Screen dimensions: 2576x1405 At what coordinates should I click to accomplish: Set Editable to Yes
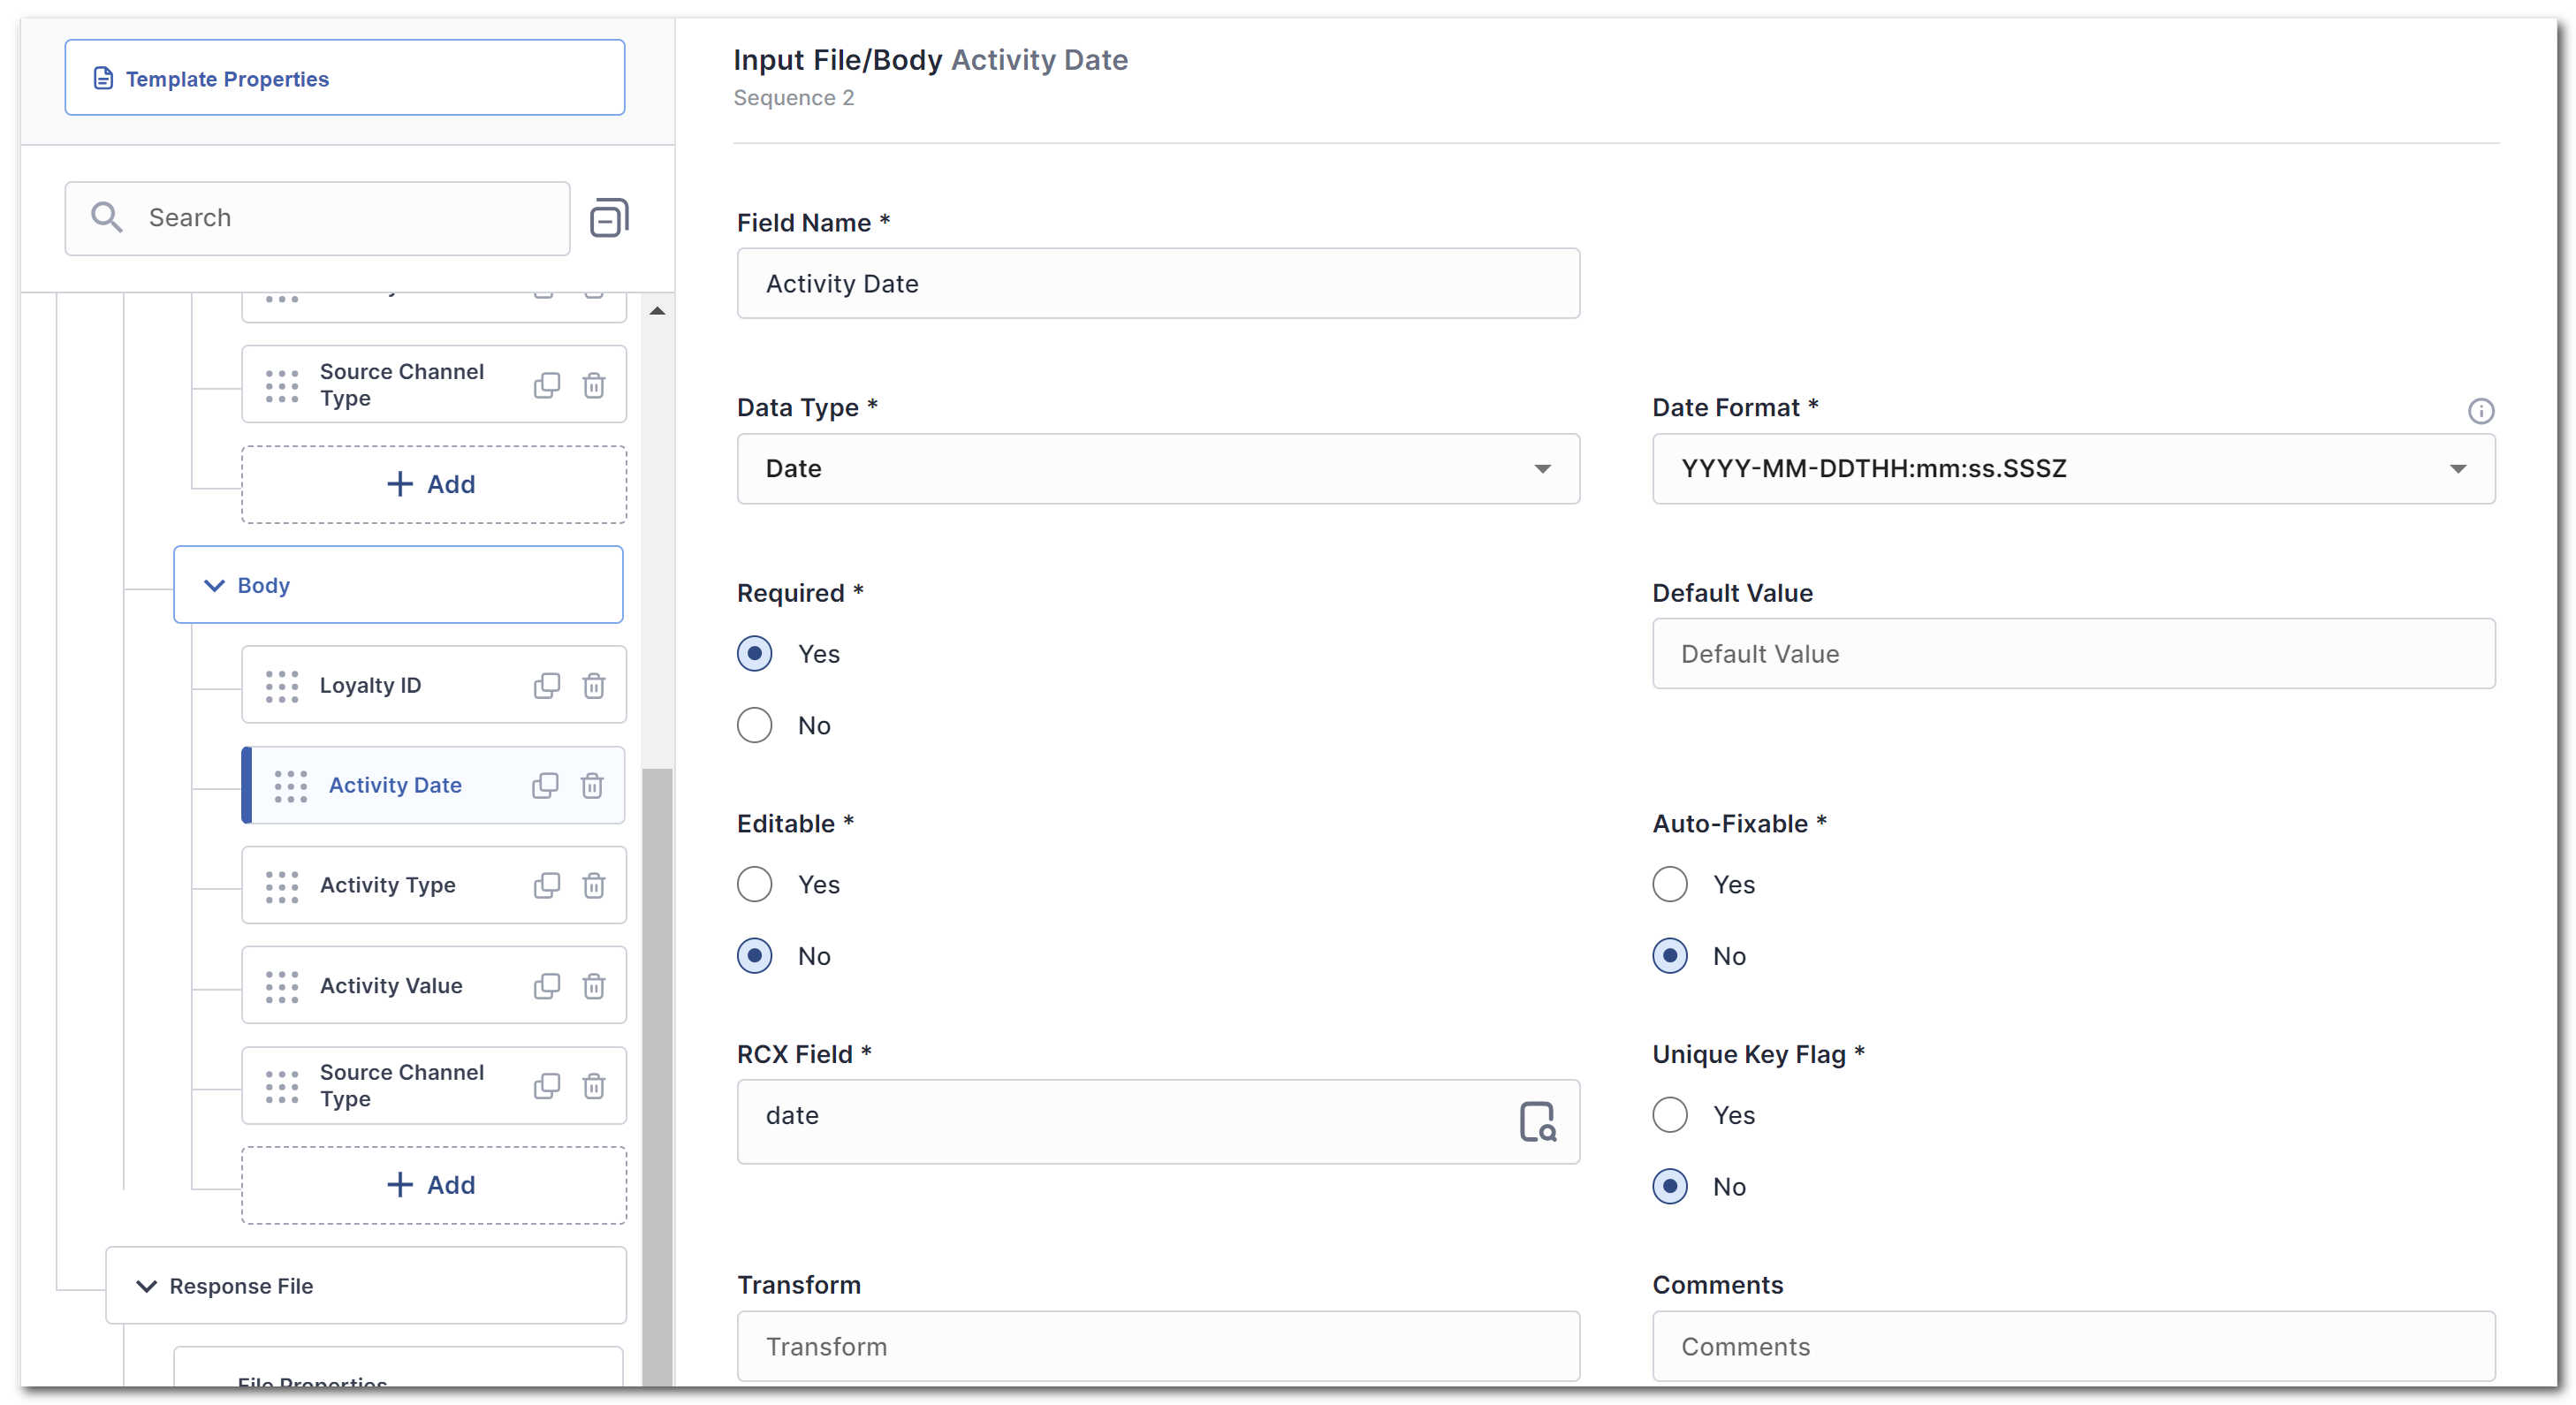point(754,884)
